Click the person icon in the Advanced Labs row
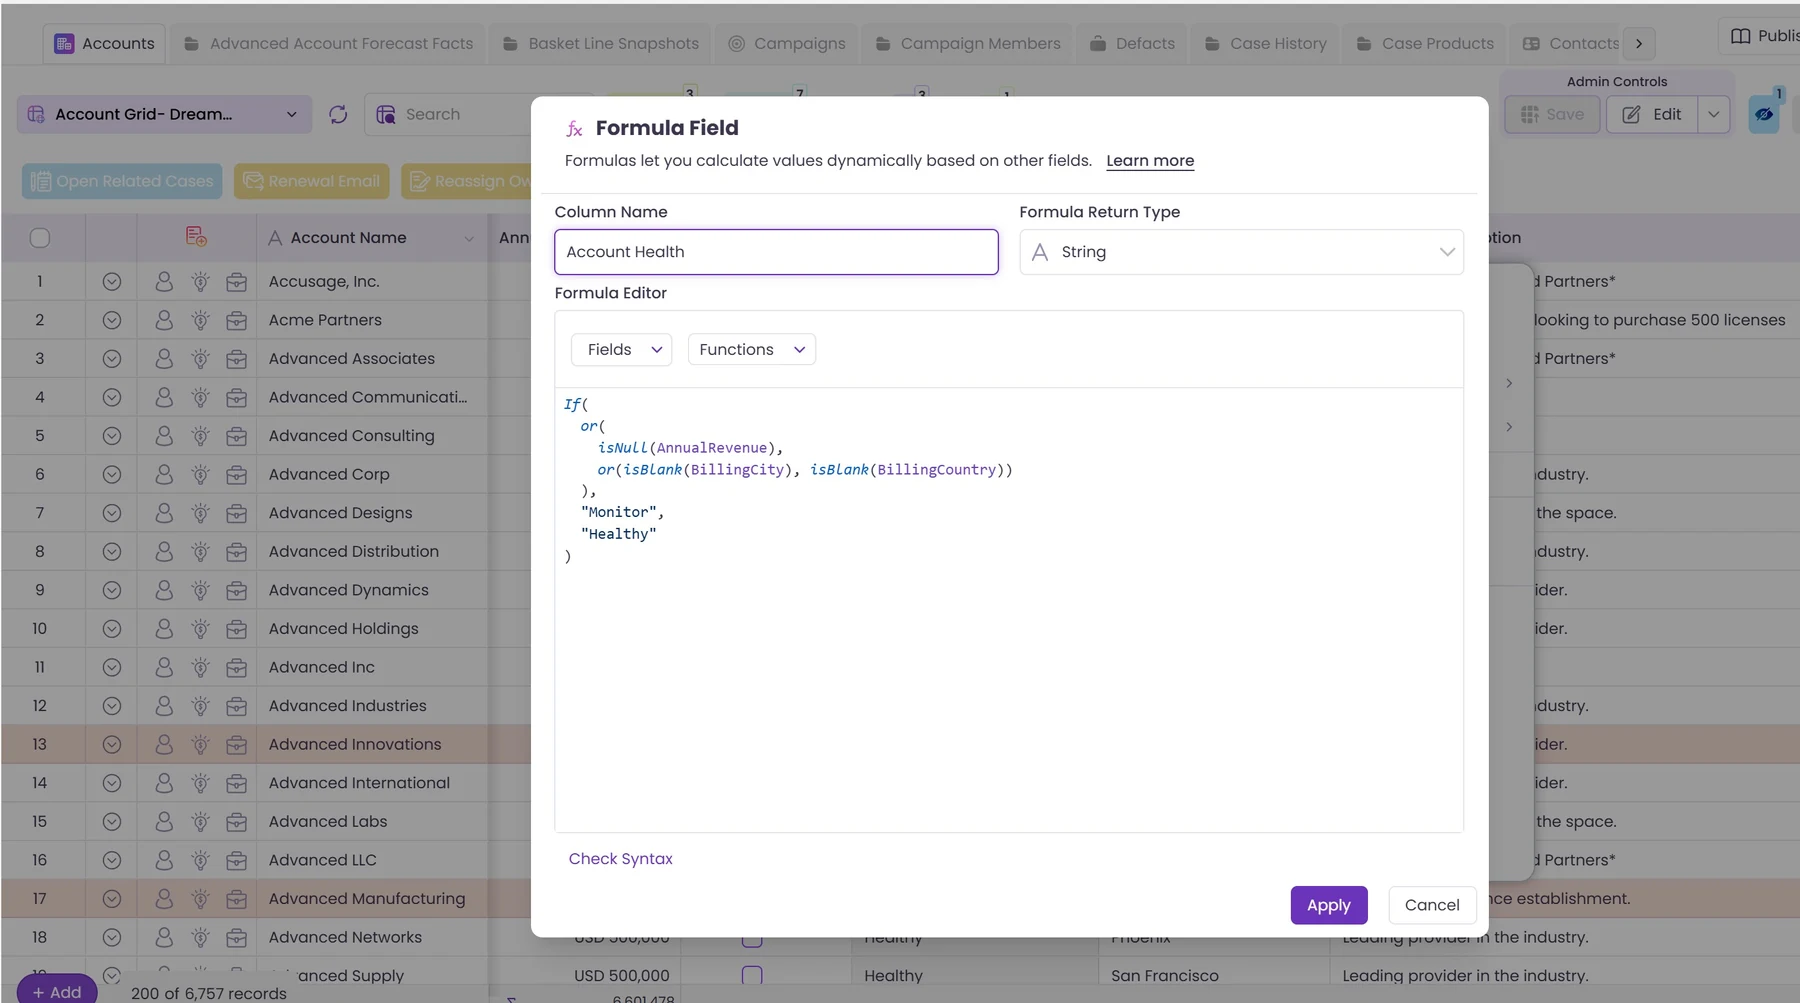 pos(164,821)
